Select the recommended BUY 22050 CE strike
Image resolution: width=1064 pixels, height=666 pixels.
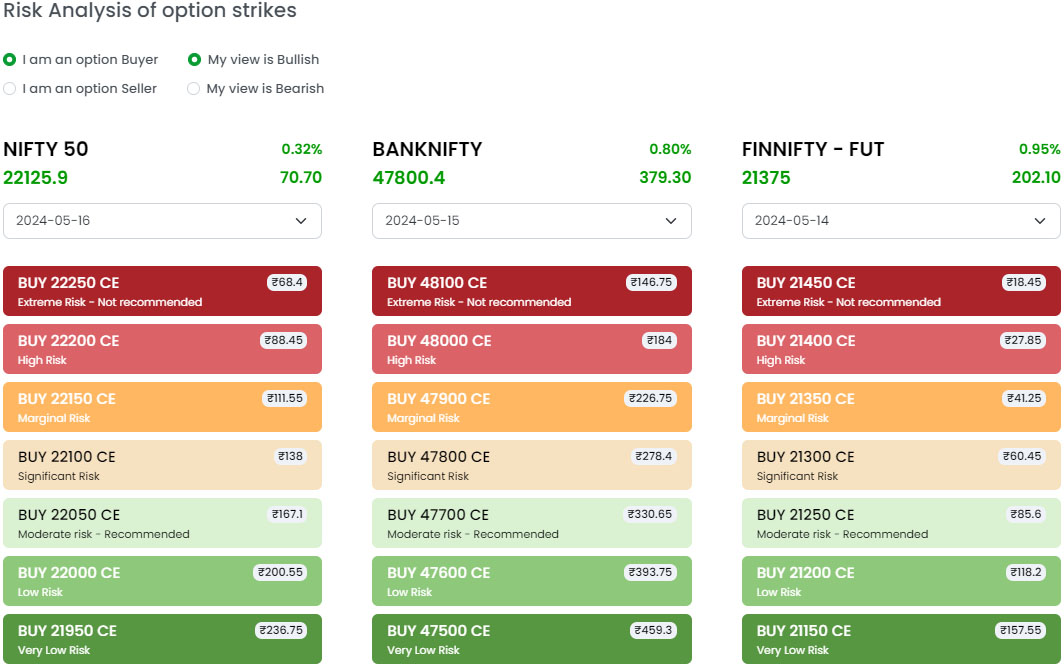(162, 522)
